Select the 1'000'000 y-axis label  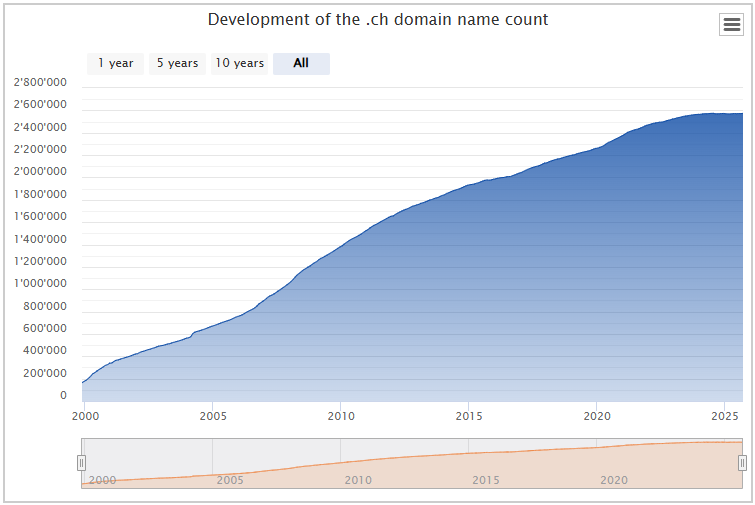click(40, 283)
